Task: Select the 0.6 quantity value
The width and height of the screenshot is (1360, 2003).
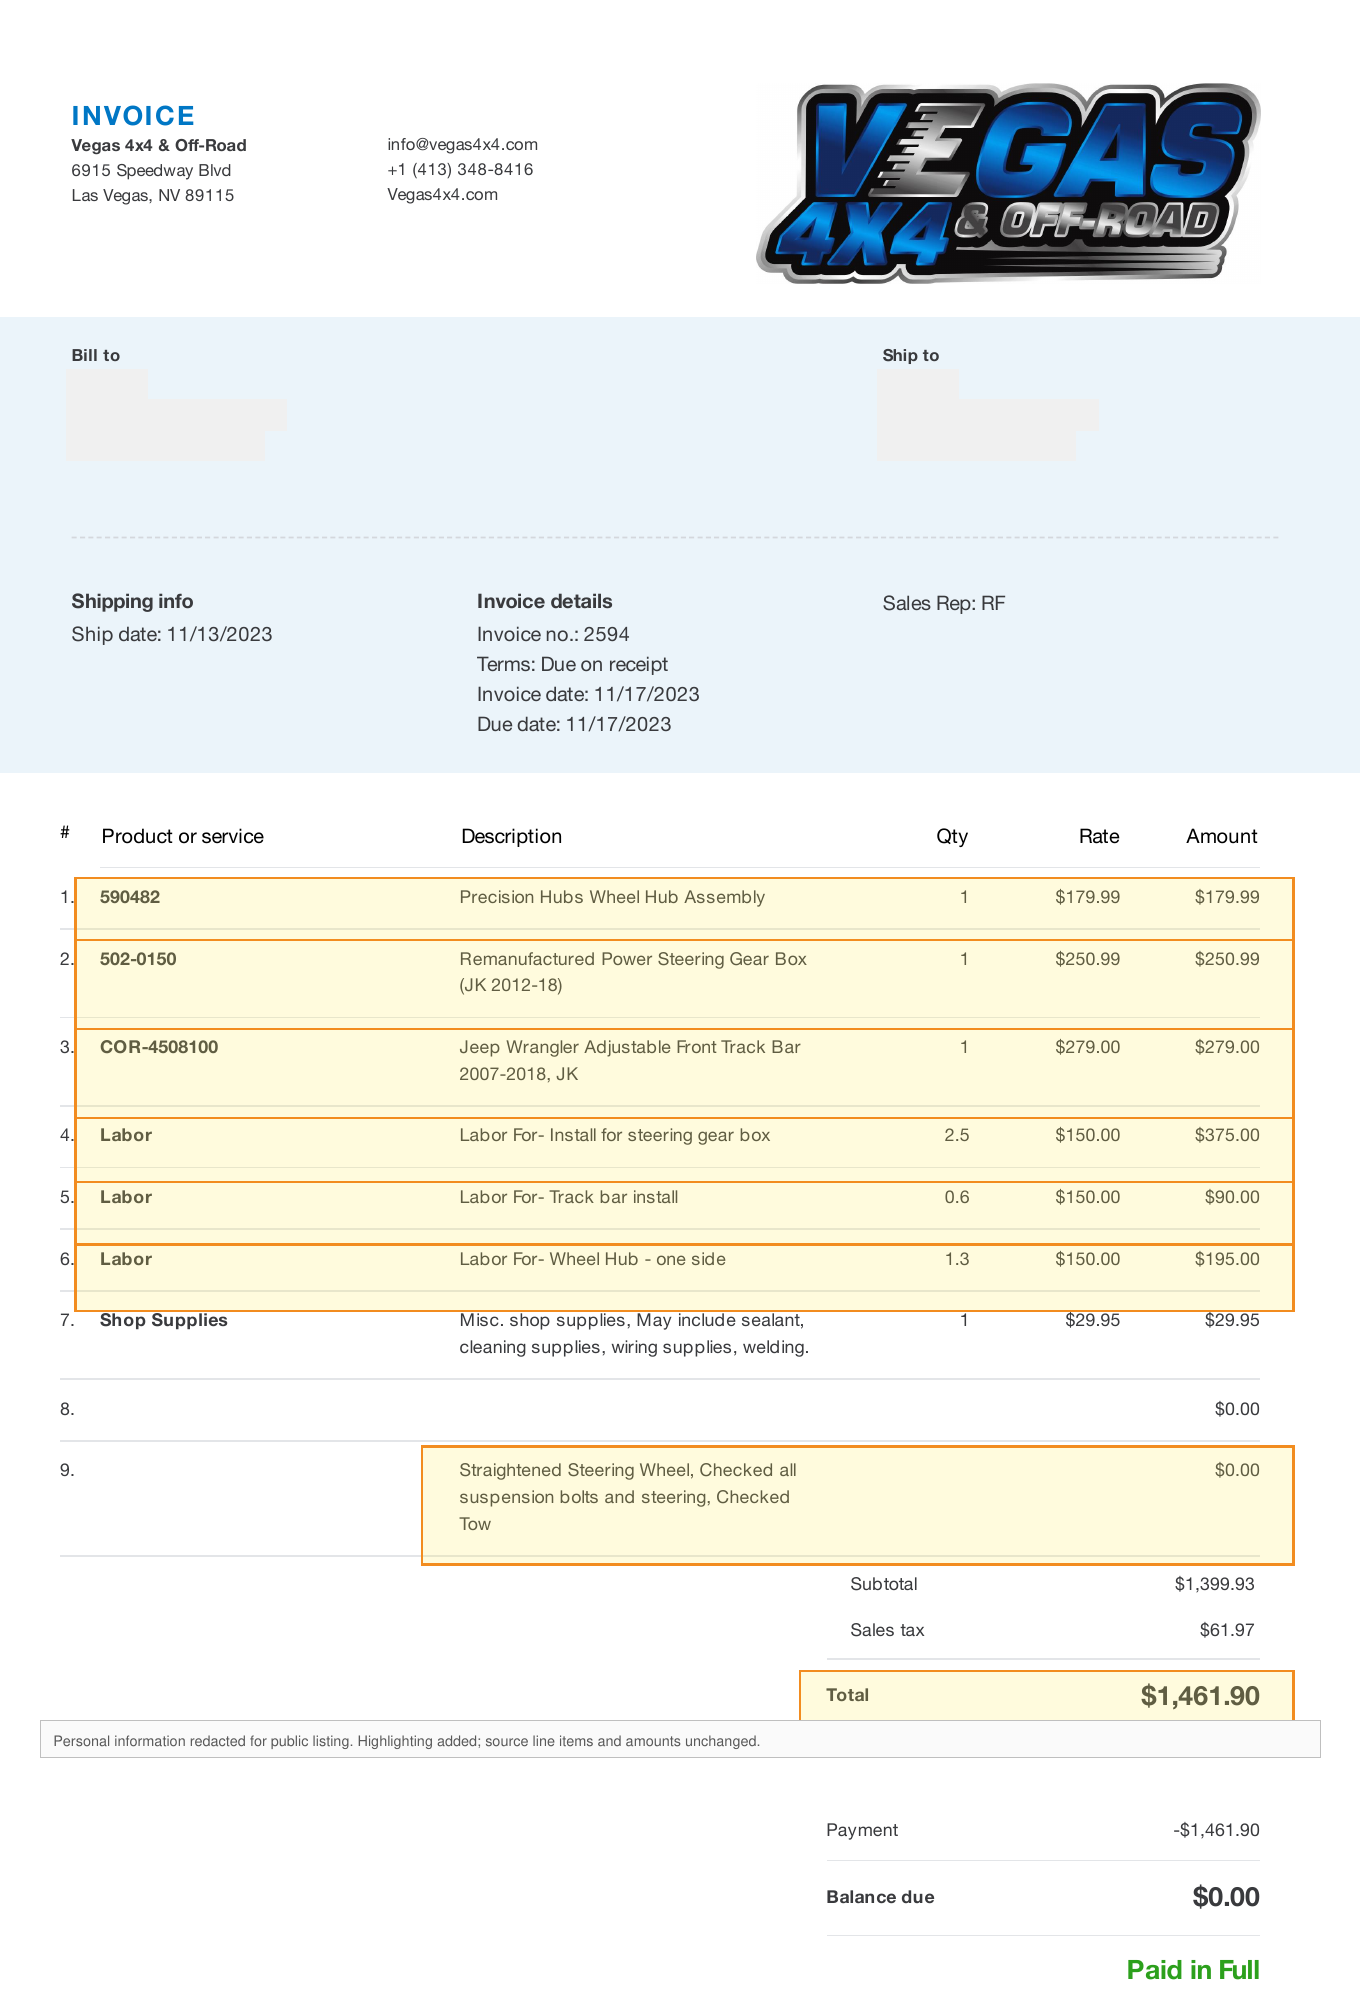Action: pos(957,1197)
